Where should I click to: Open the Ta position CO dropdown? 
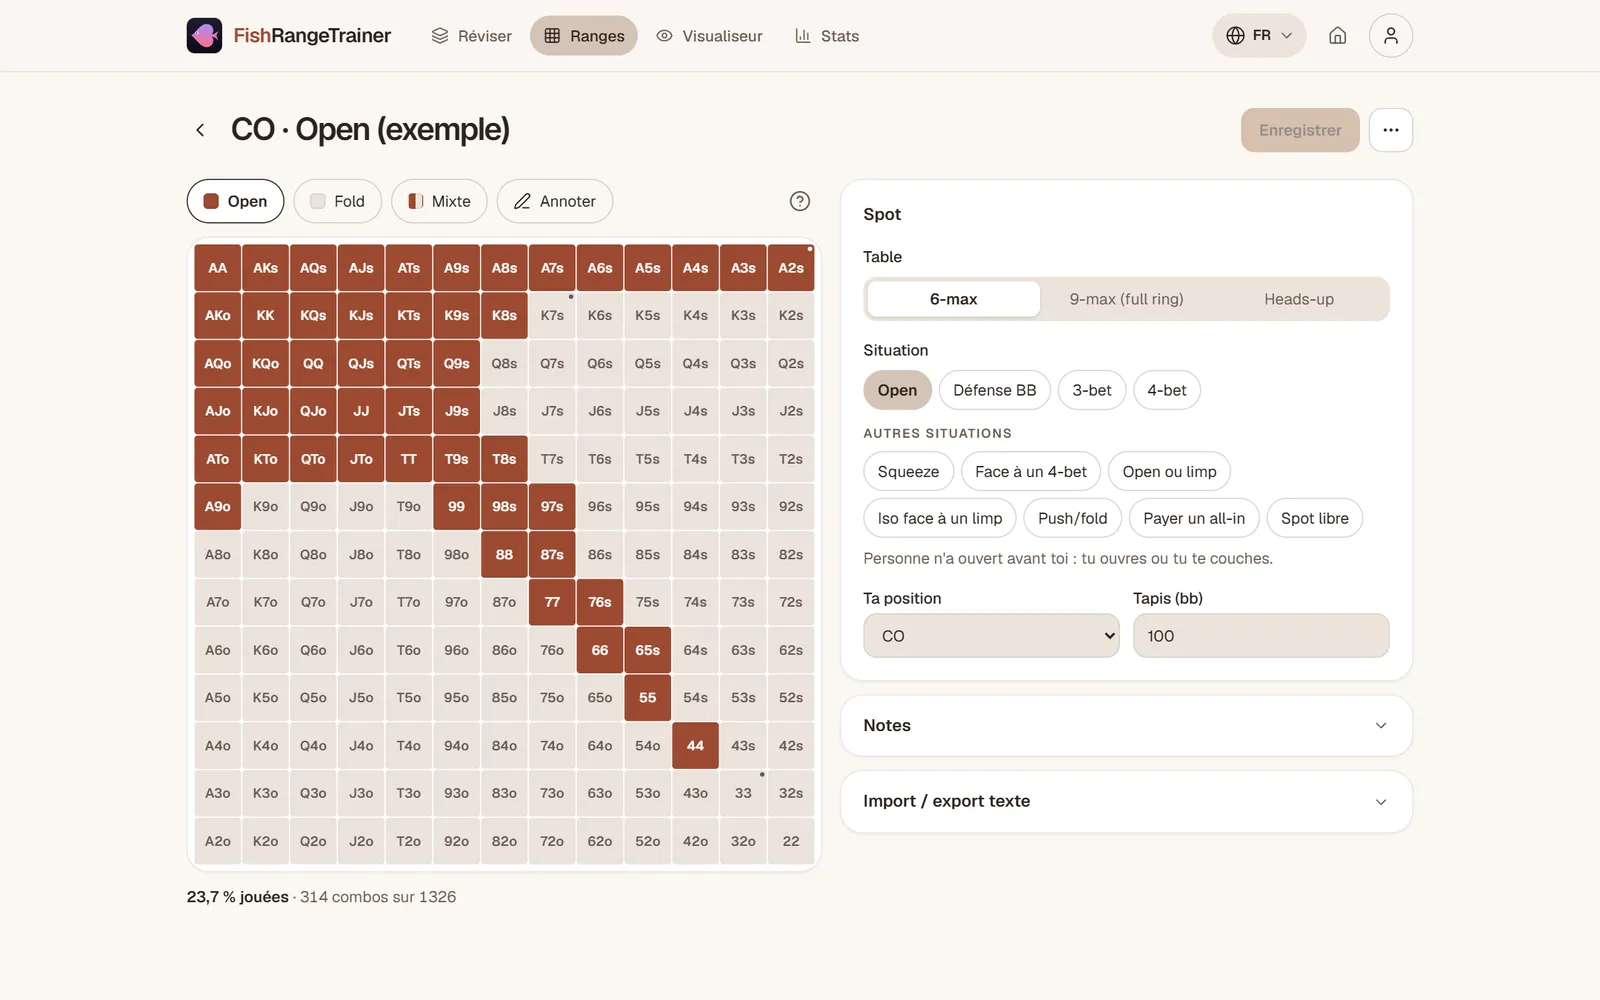click(x=991, y=636)
